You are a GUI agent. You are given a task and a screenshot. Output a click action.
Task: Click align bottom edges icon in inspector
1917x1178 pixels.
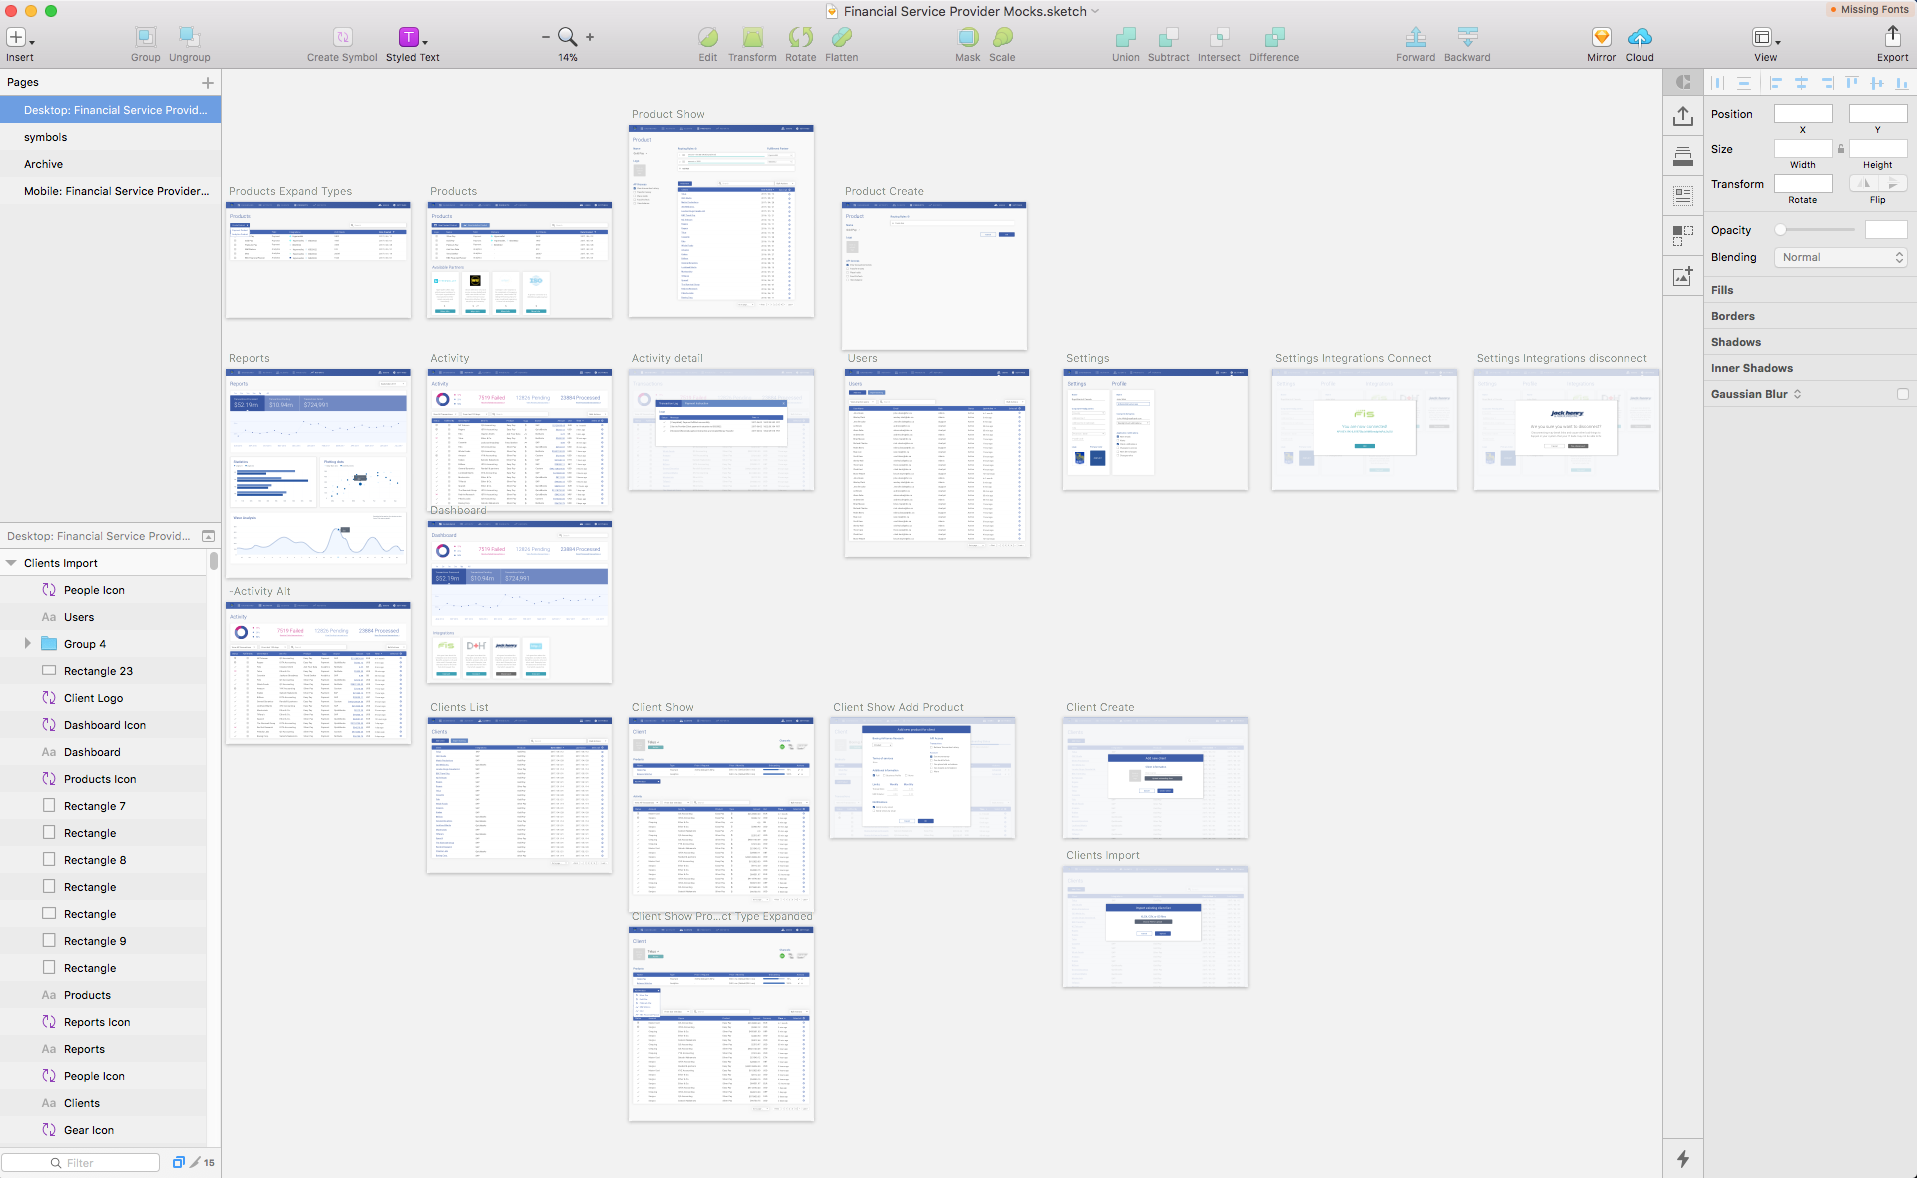[1901, 83]
